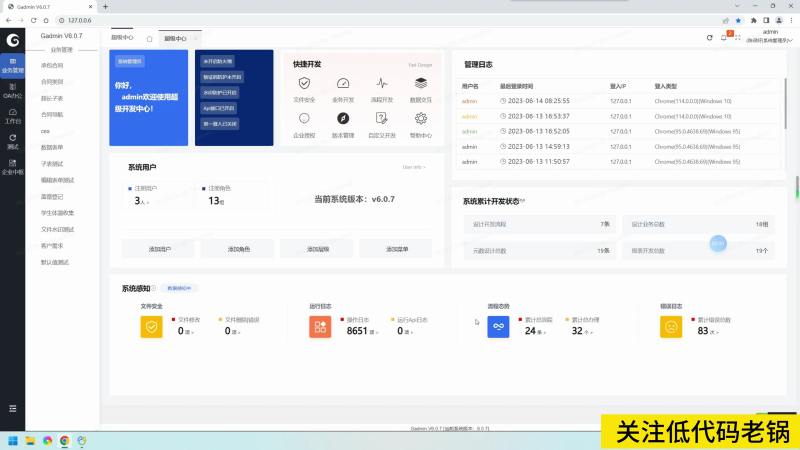
Task: Open the 子表测试 sidebar menu item
Action: (52, 164)
